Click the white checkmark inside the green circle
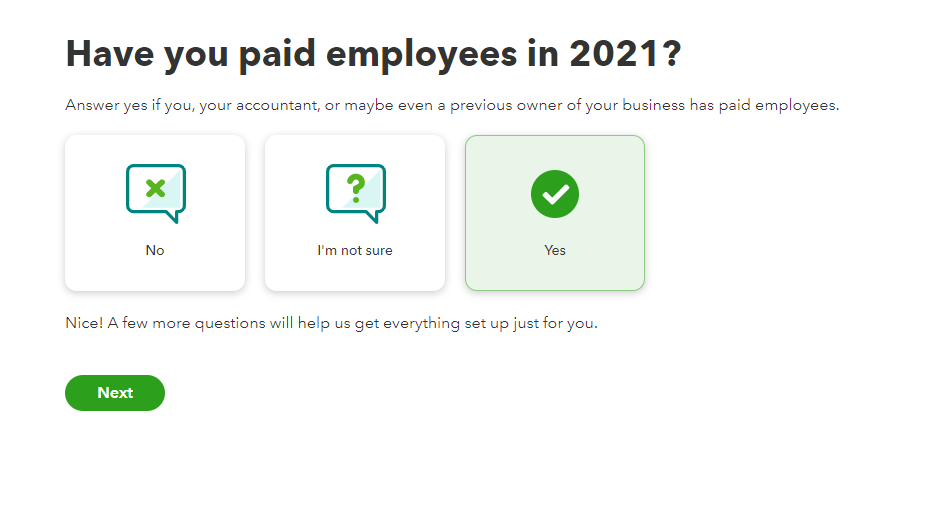948x514 pixels. coord(555,194)
